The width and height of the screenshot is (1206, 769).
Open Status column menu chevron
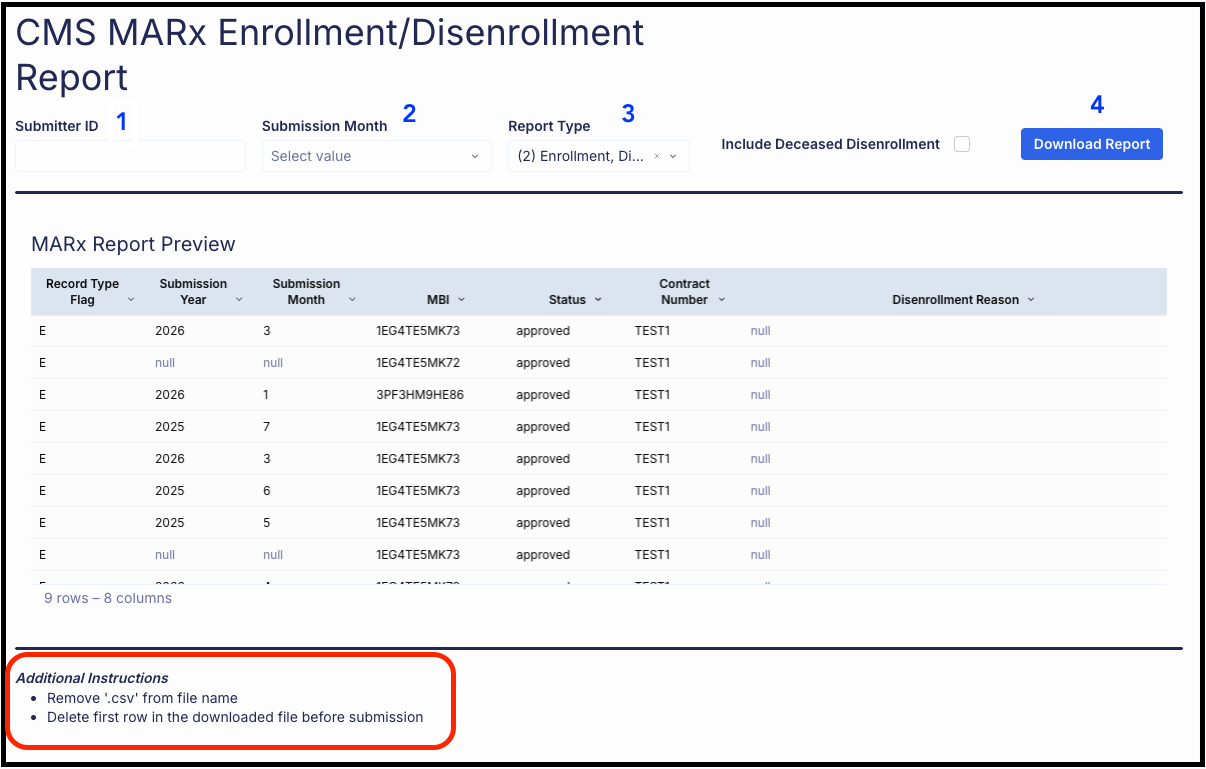(x=598, y=300)
